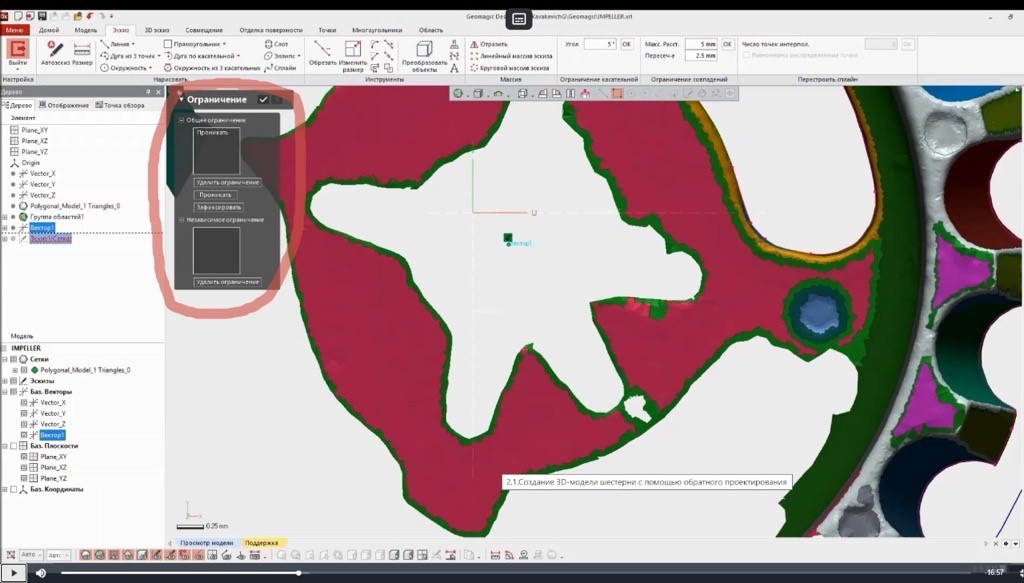Click the Проникать button

[215, 195]
